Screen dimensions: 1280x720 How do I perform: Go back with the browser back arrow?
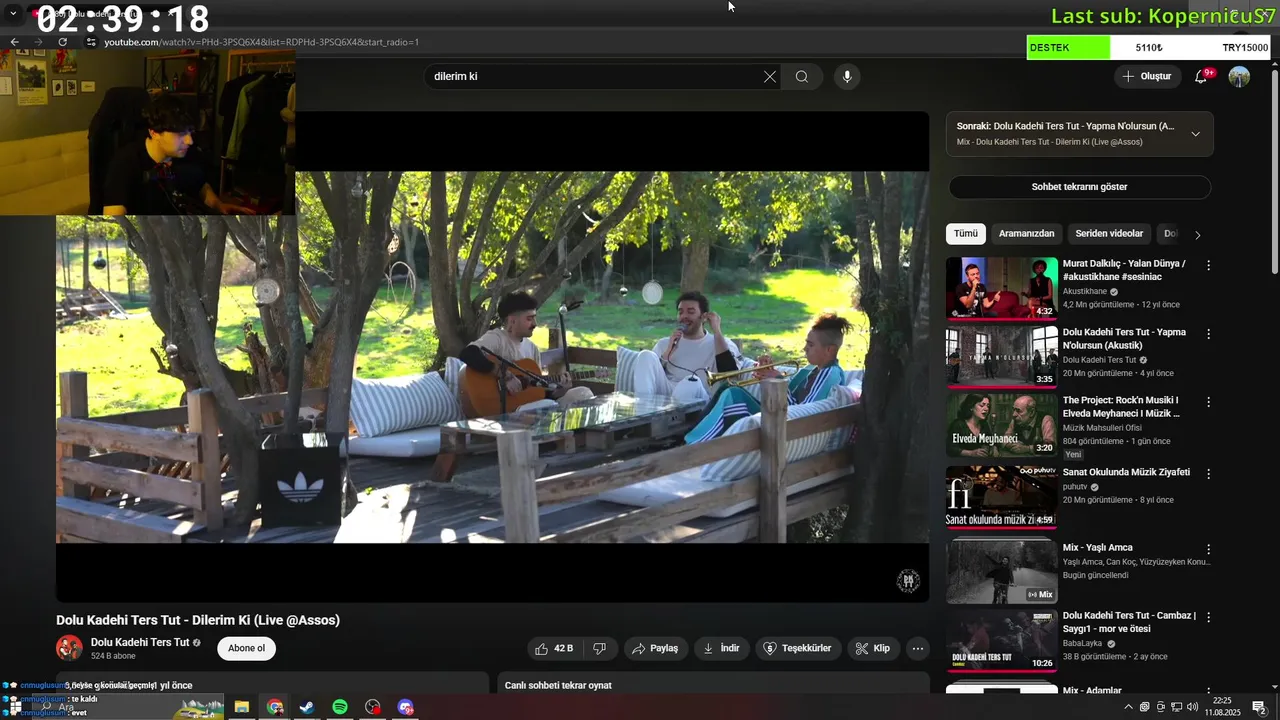pos(14,42)
